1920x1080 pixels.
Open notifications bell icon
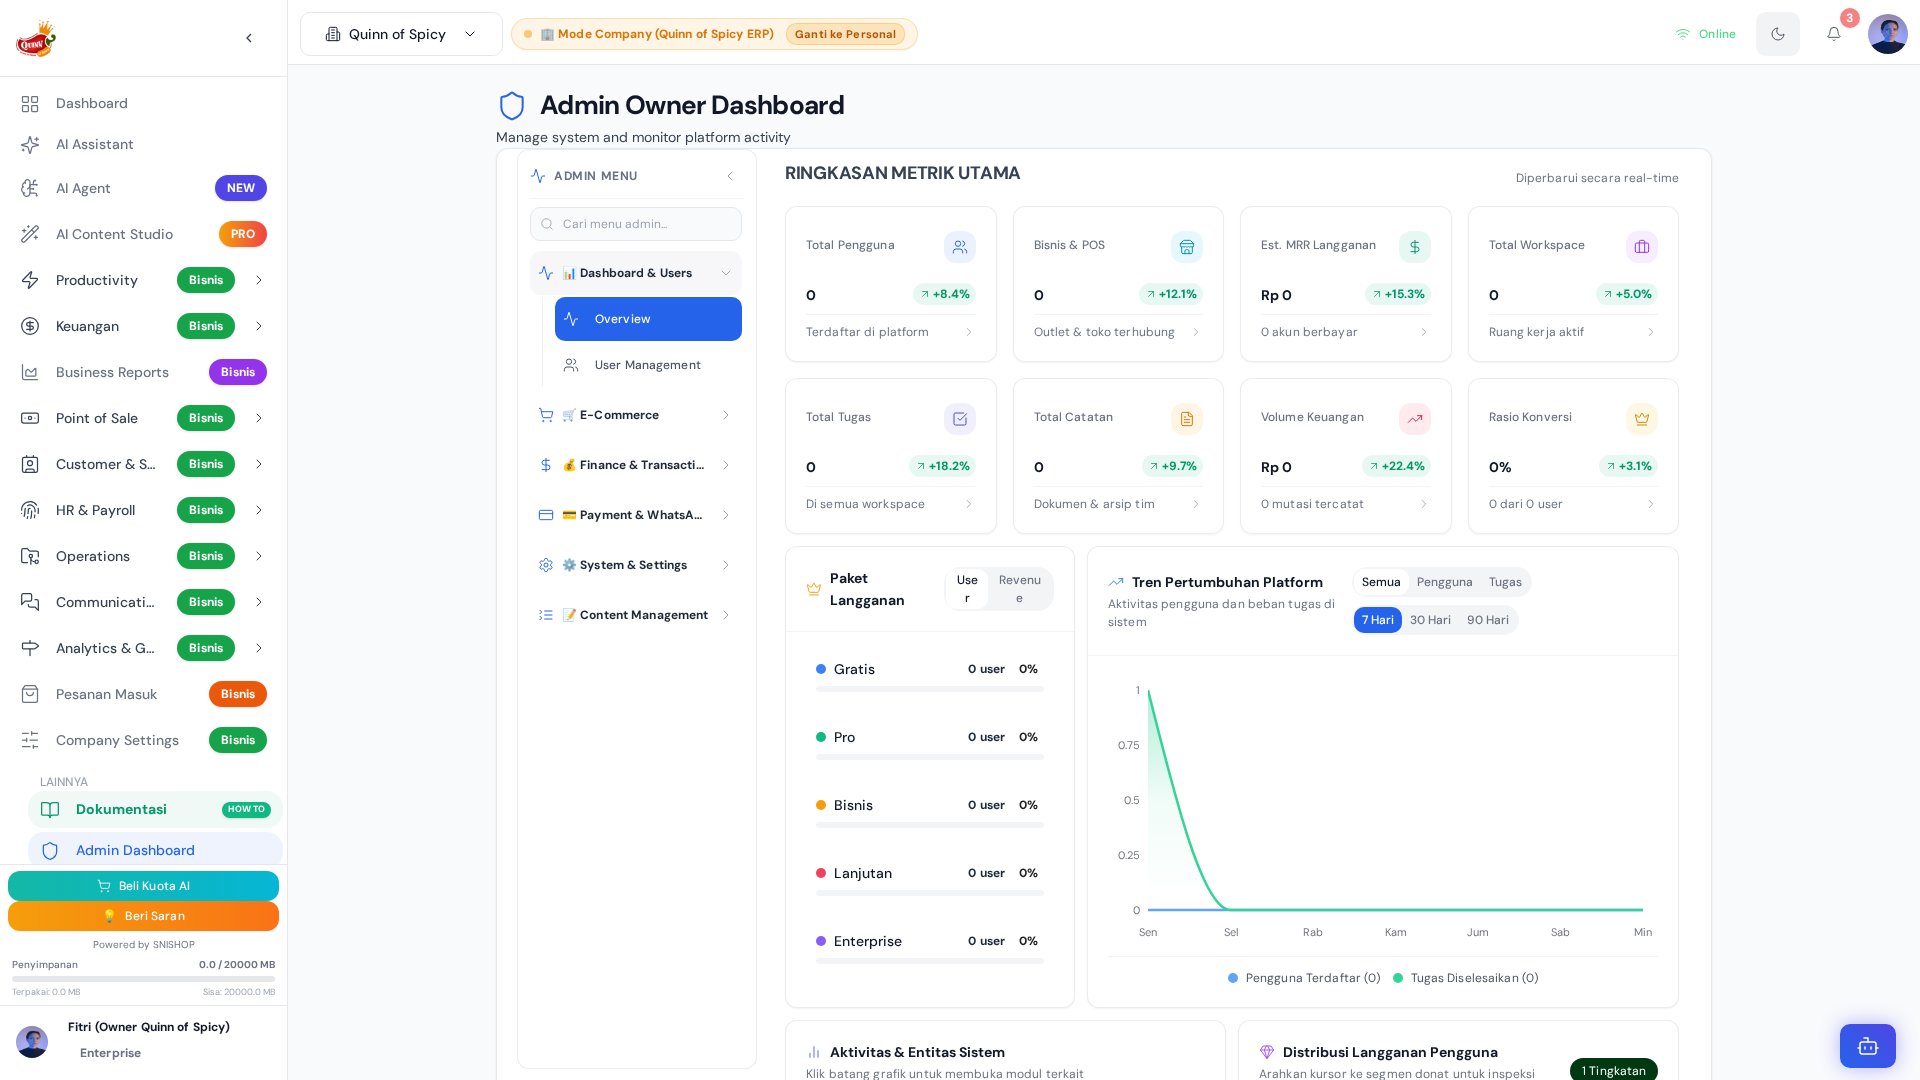[x=1833, y=34]
